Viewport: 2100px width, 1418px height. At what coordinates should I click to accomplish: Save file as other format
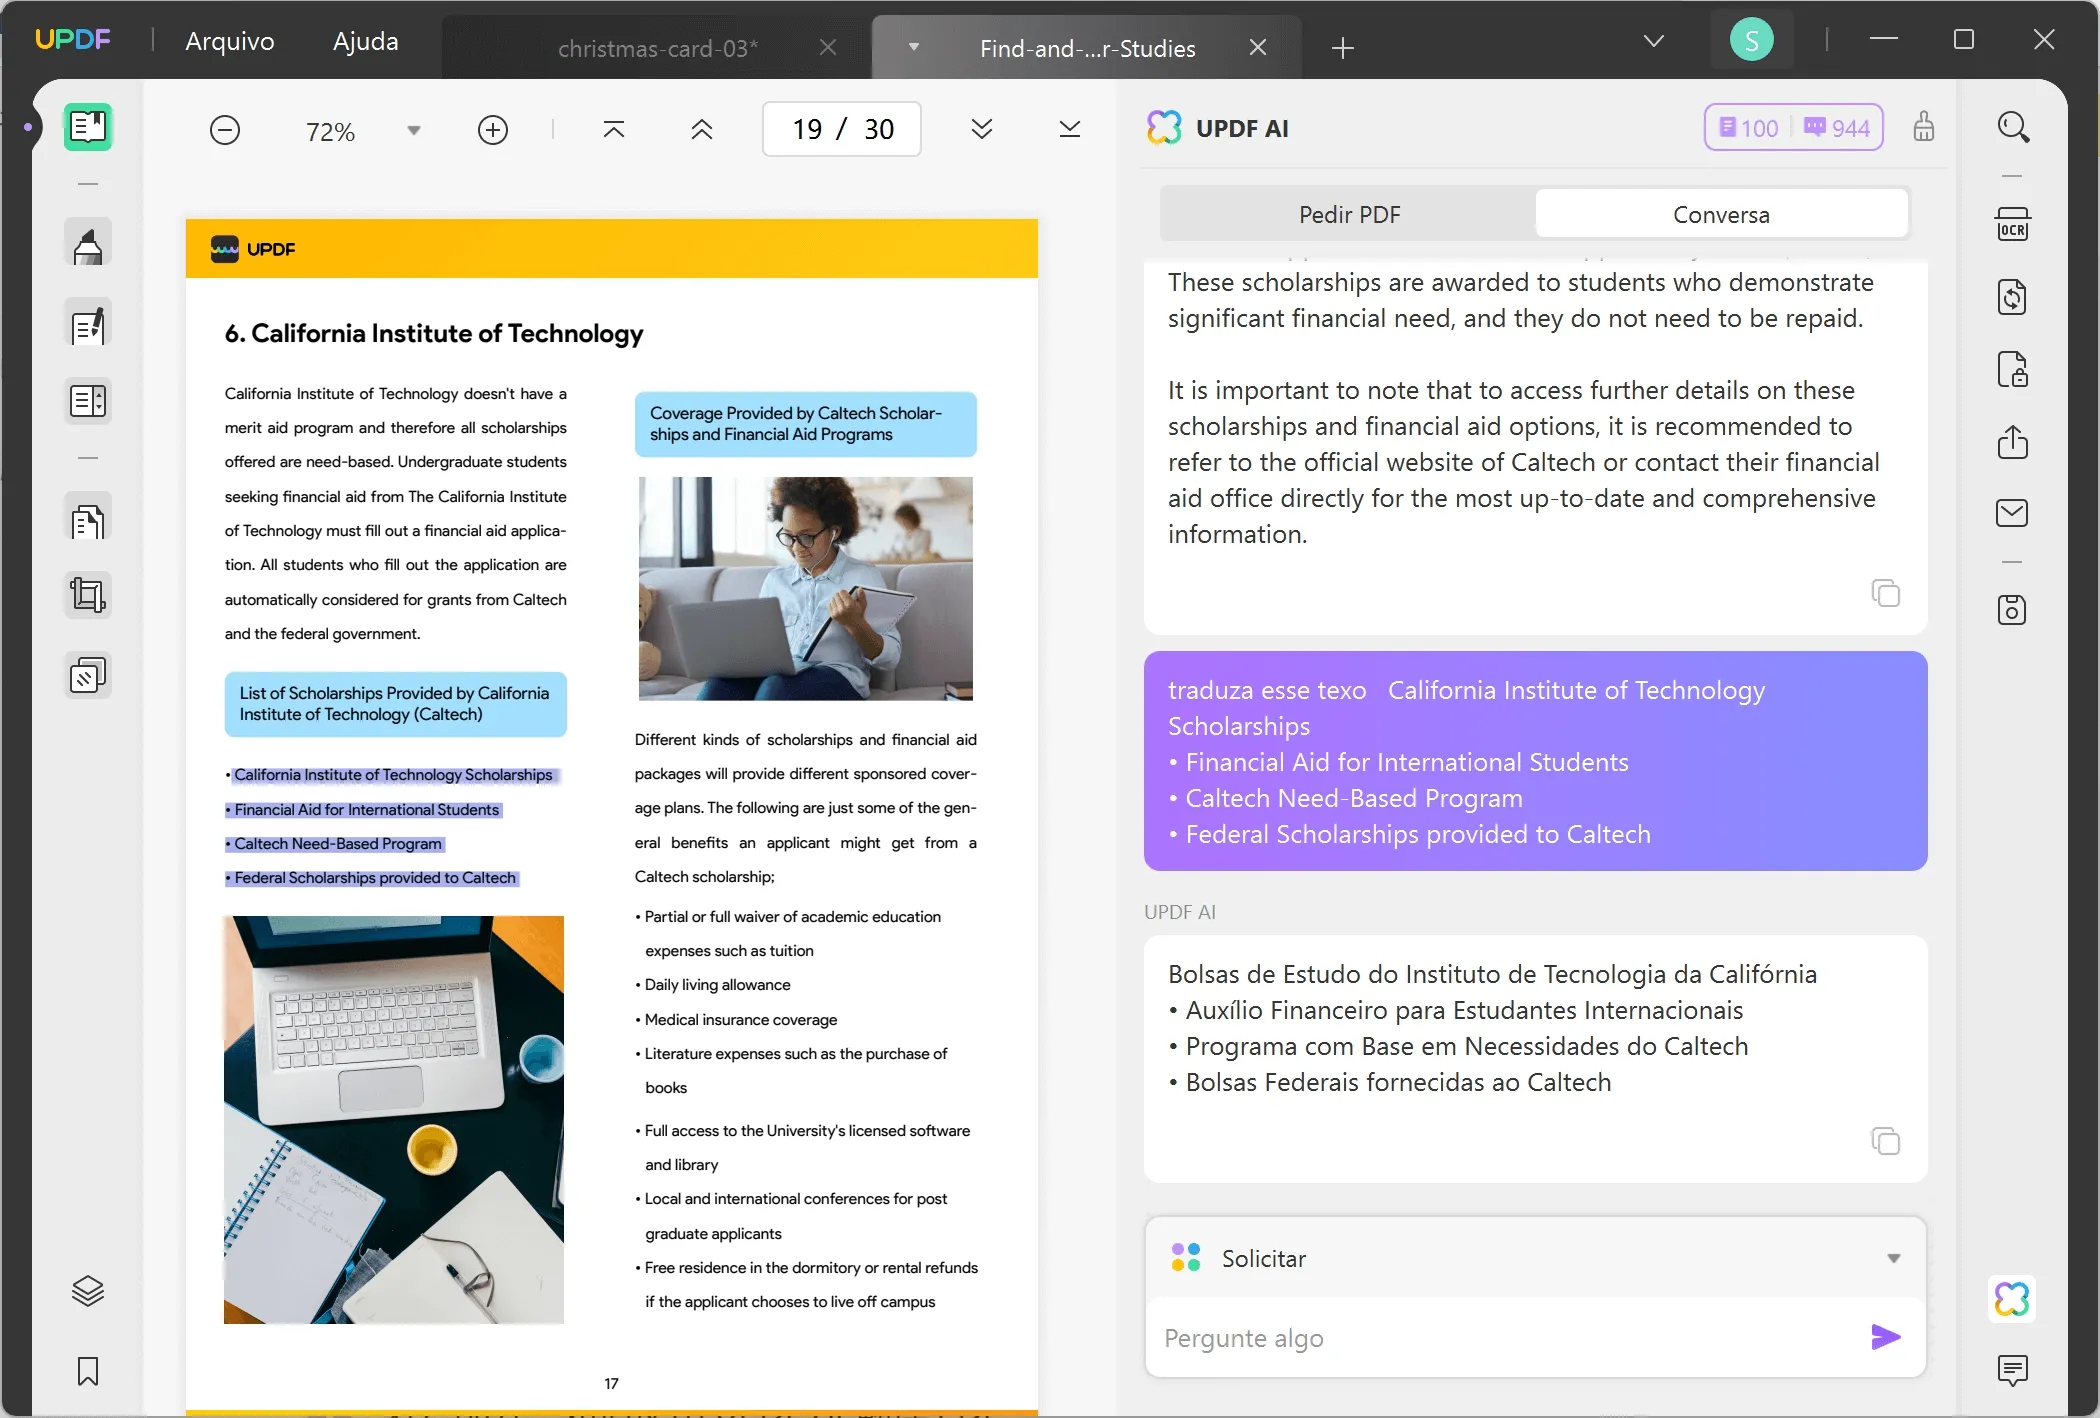coord(2013,610)
